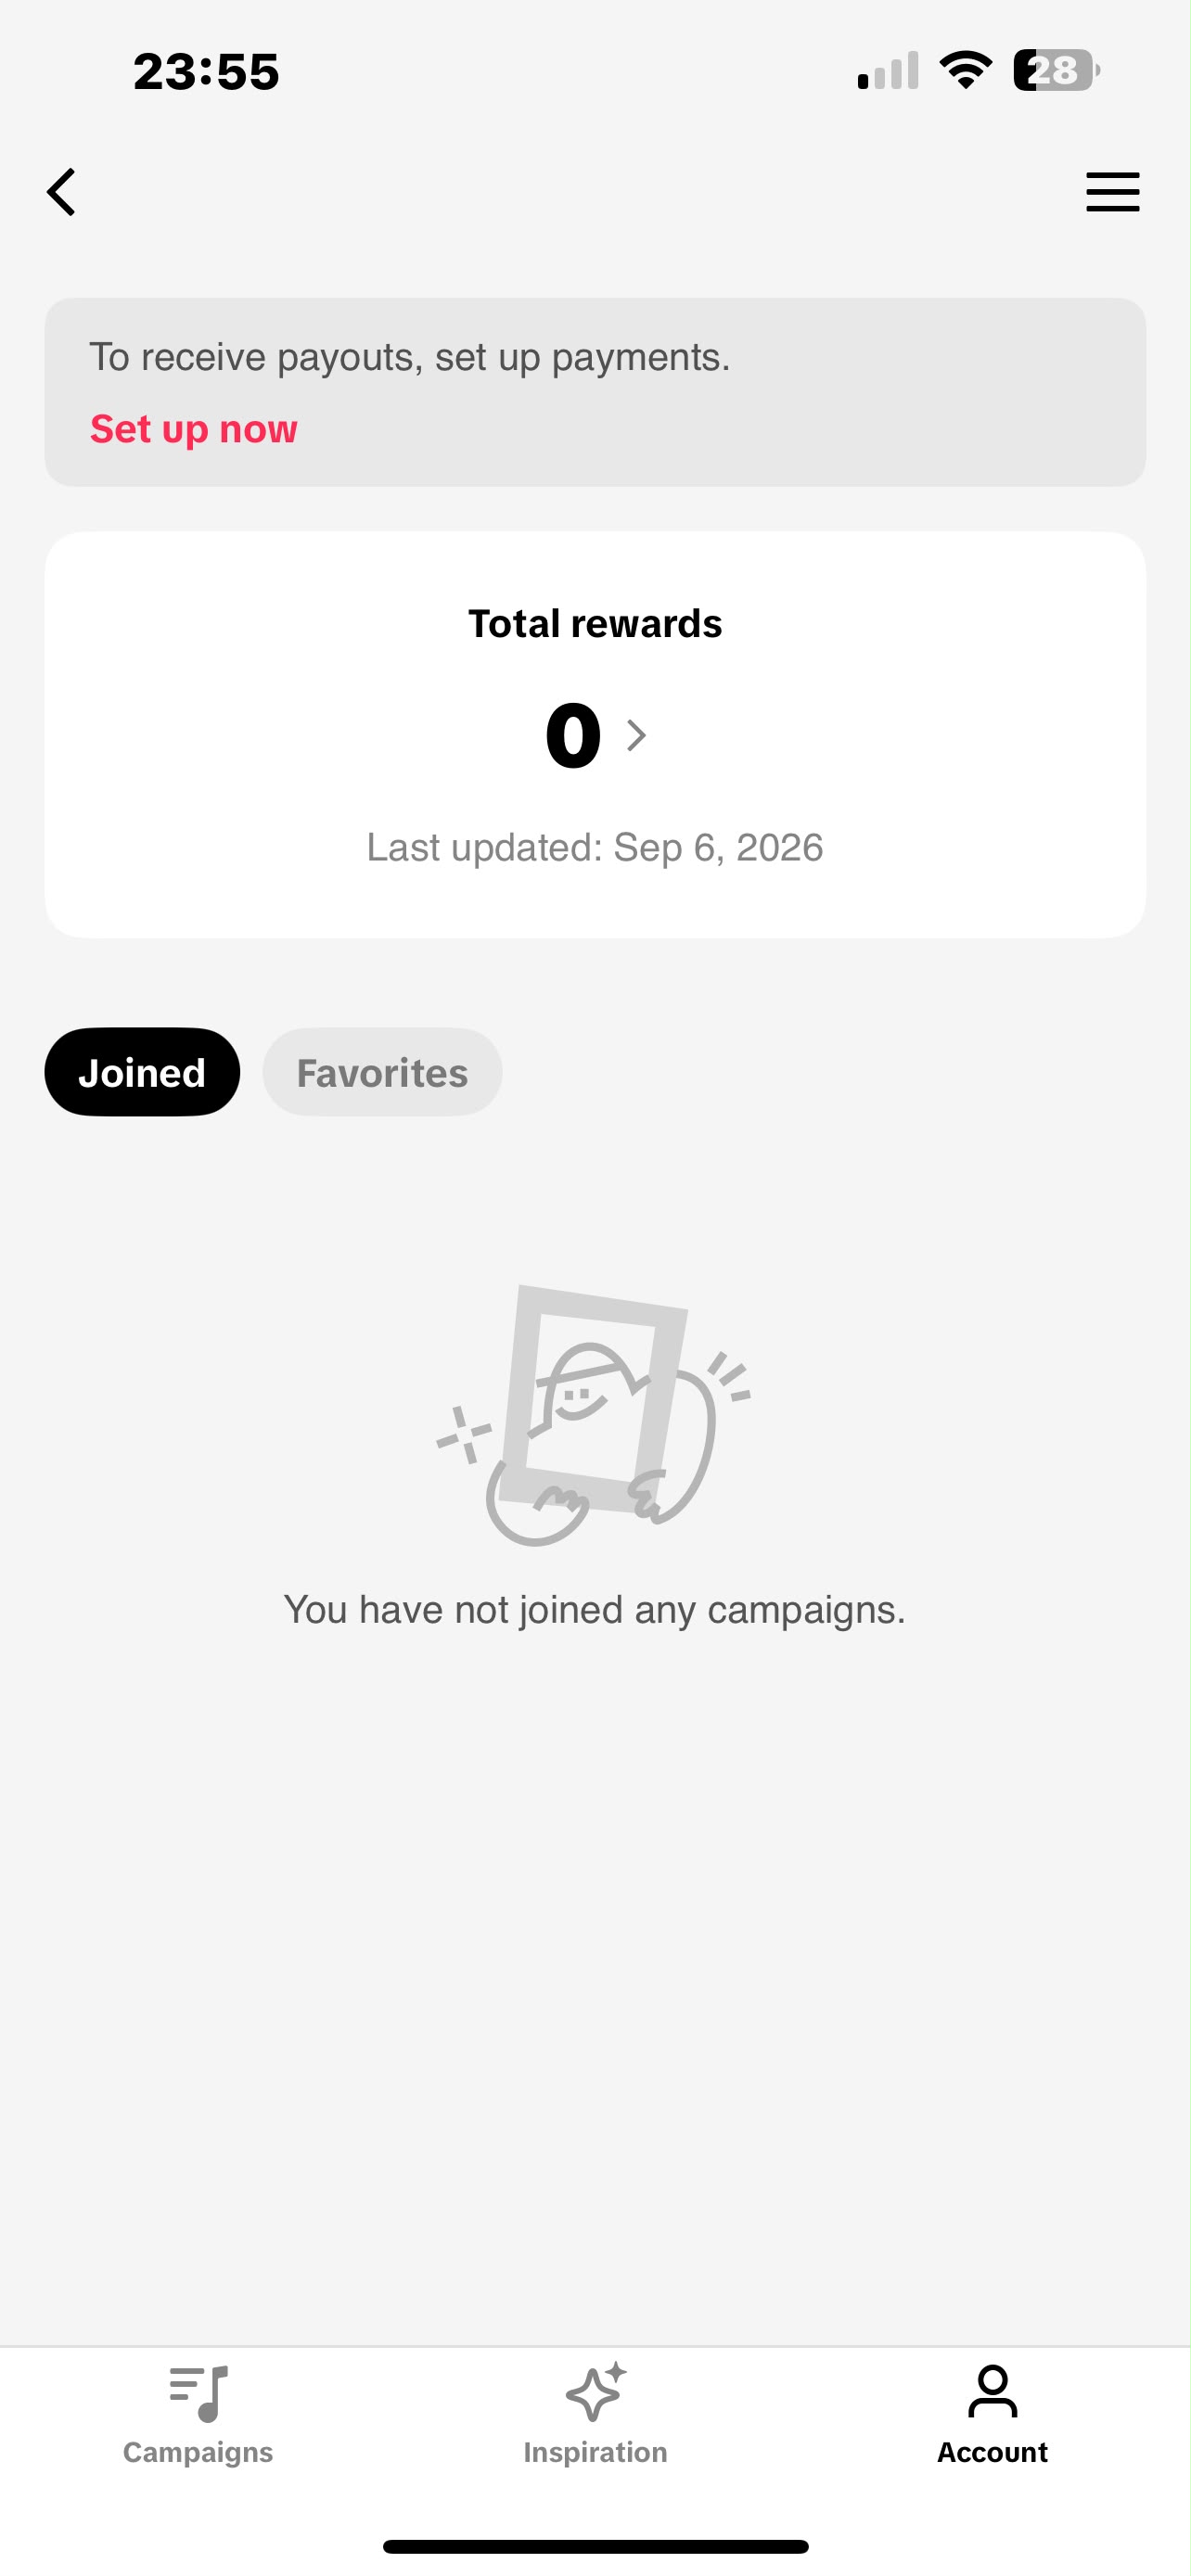Tap the Wi-Fi status icon
The image size is (1191, 2576).
(965, 70)
